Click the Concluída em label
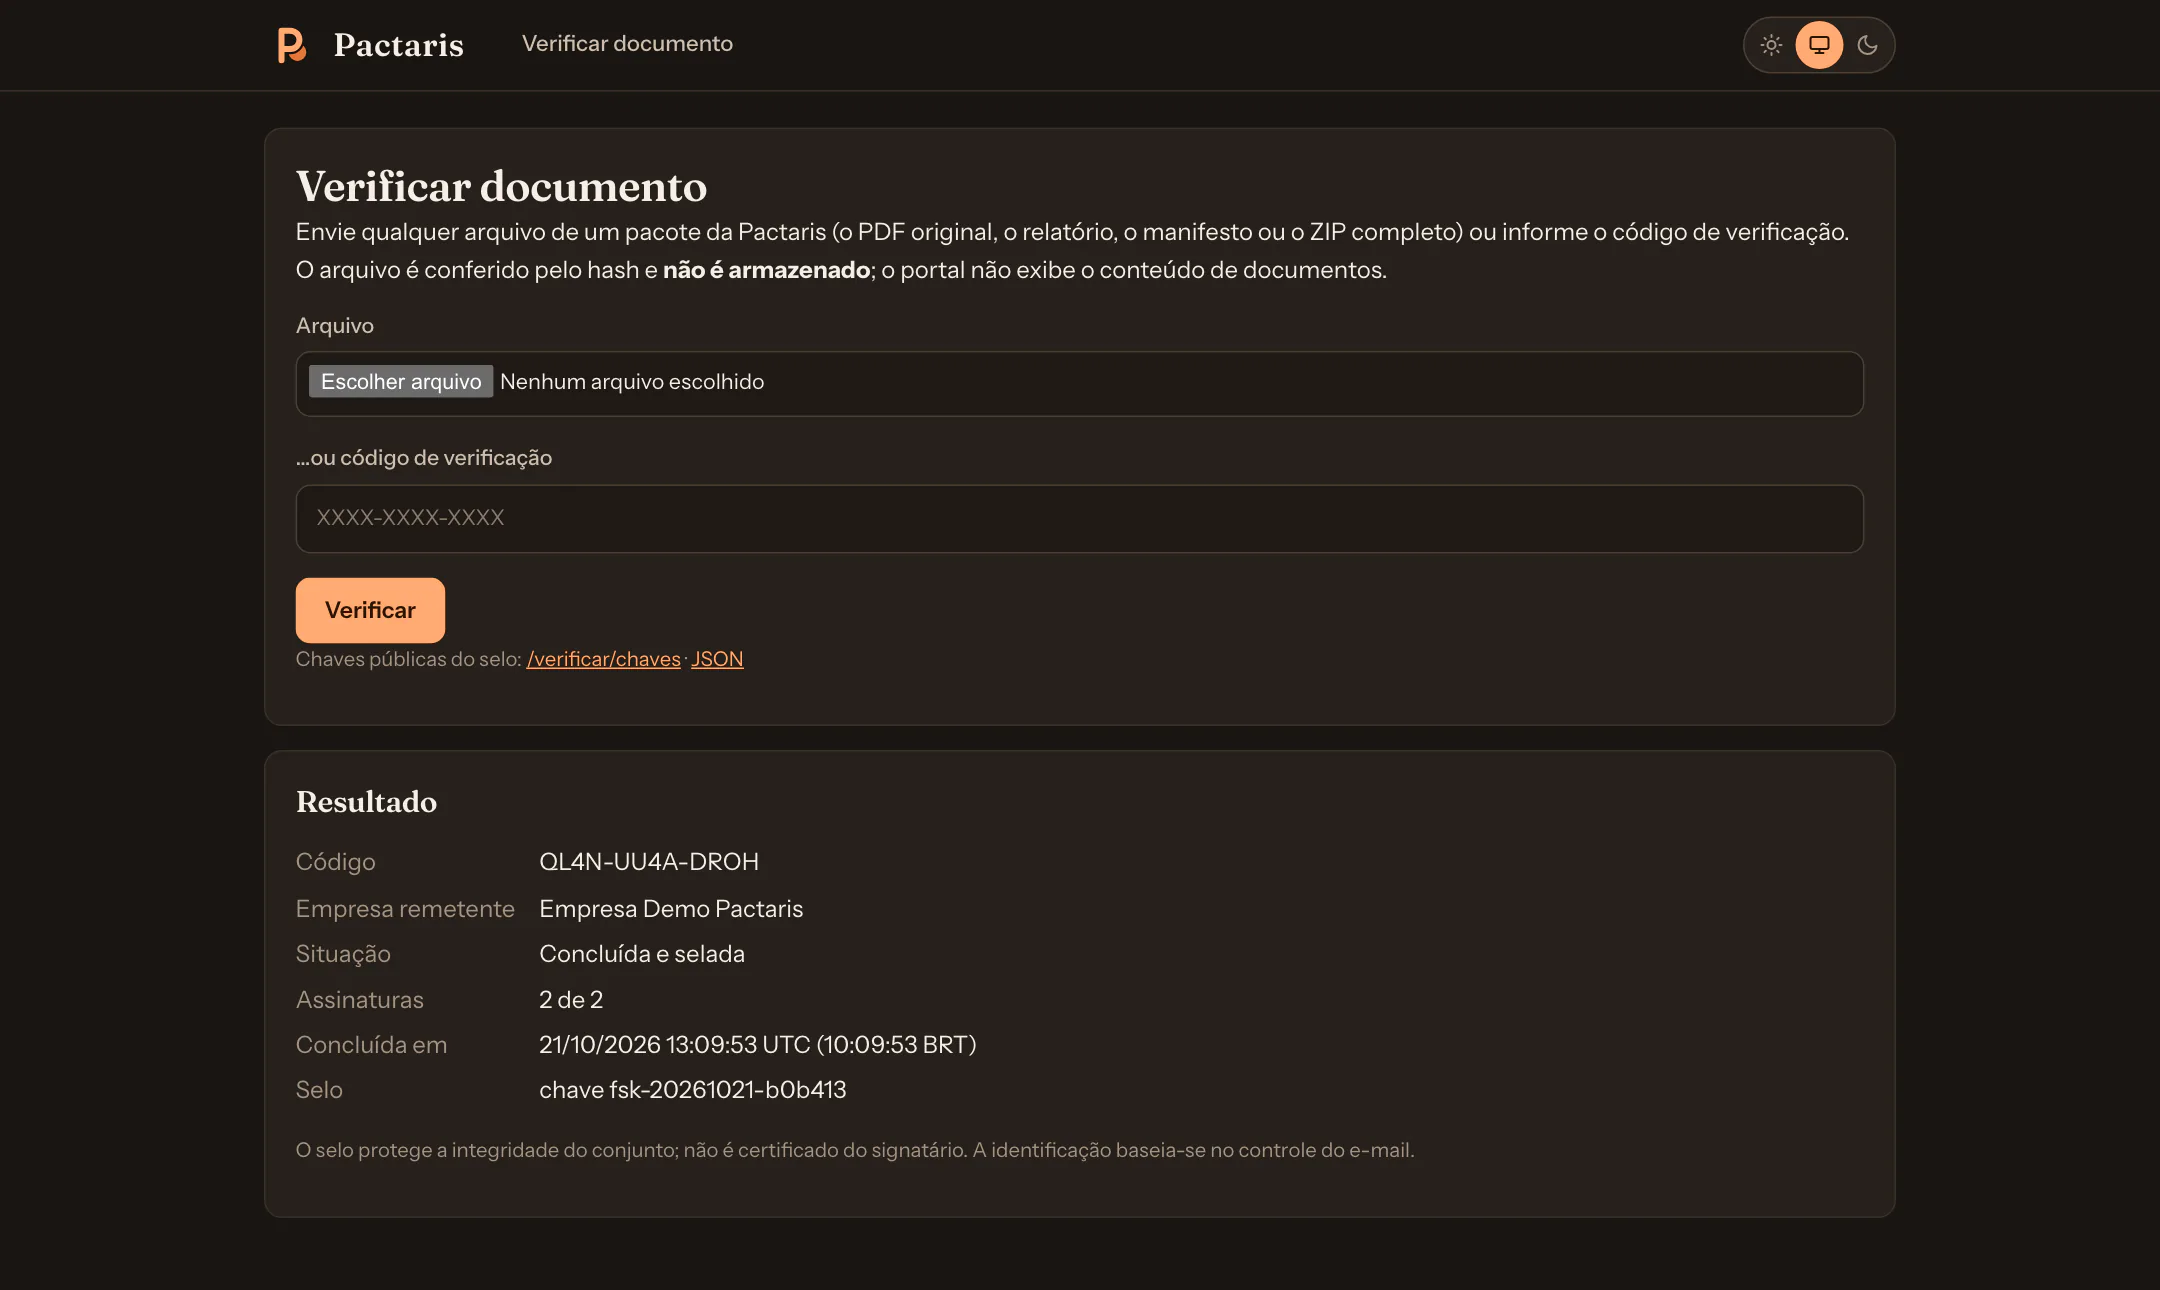 coord(371,1045)
